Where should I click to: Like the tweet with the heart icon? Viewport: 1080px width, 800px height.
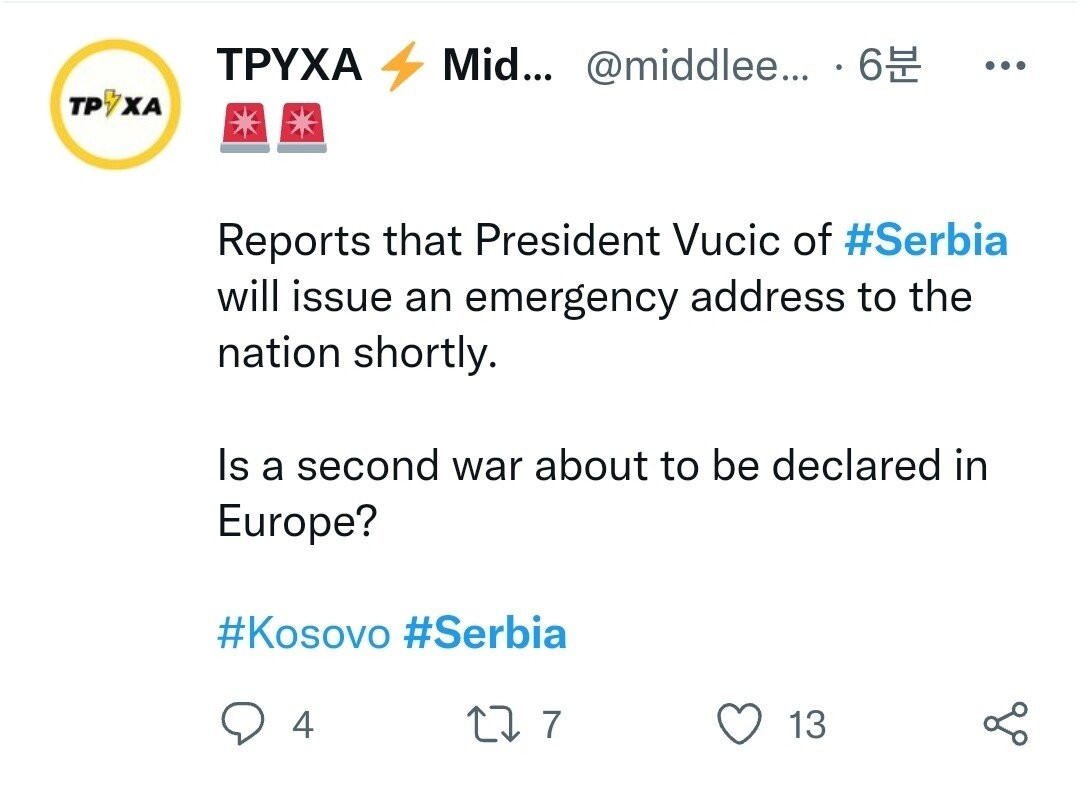741,724
